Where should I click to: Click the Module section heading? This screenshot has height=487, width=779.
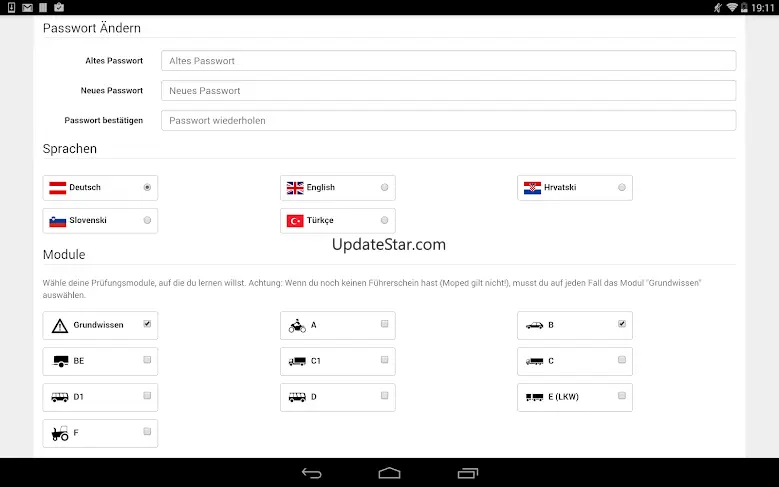click(64, 254)
